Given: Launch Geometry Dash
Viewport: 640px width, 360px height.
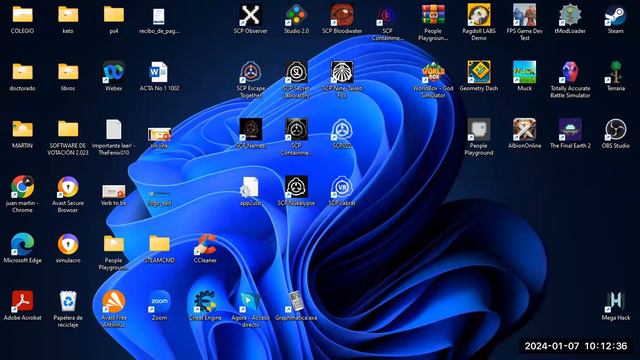Looking at the screenshot, I should click(479, 72).
